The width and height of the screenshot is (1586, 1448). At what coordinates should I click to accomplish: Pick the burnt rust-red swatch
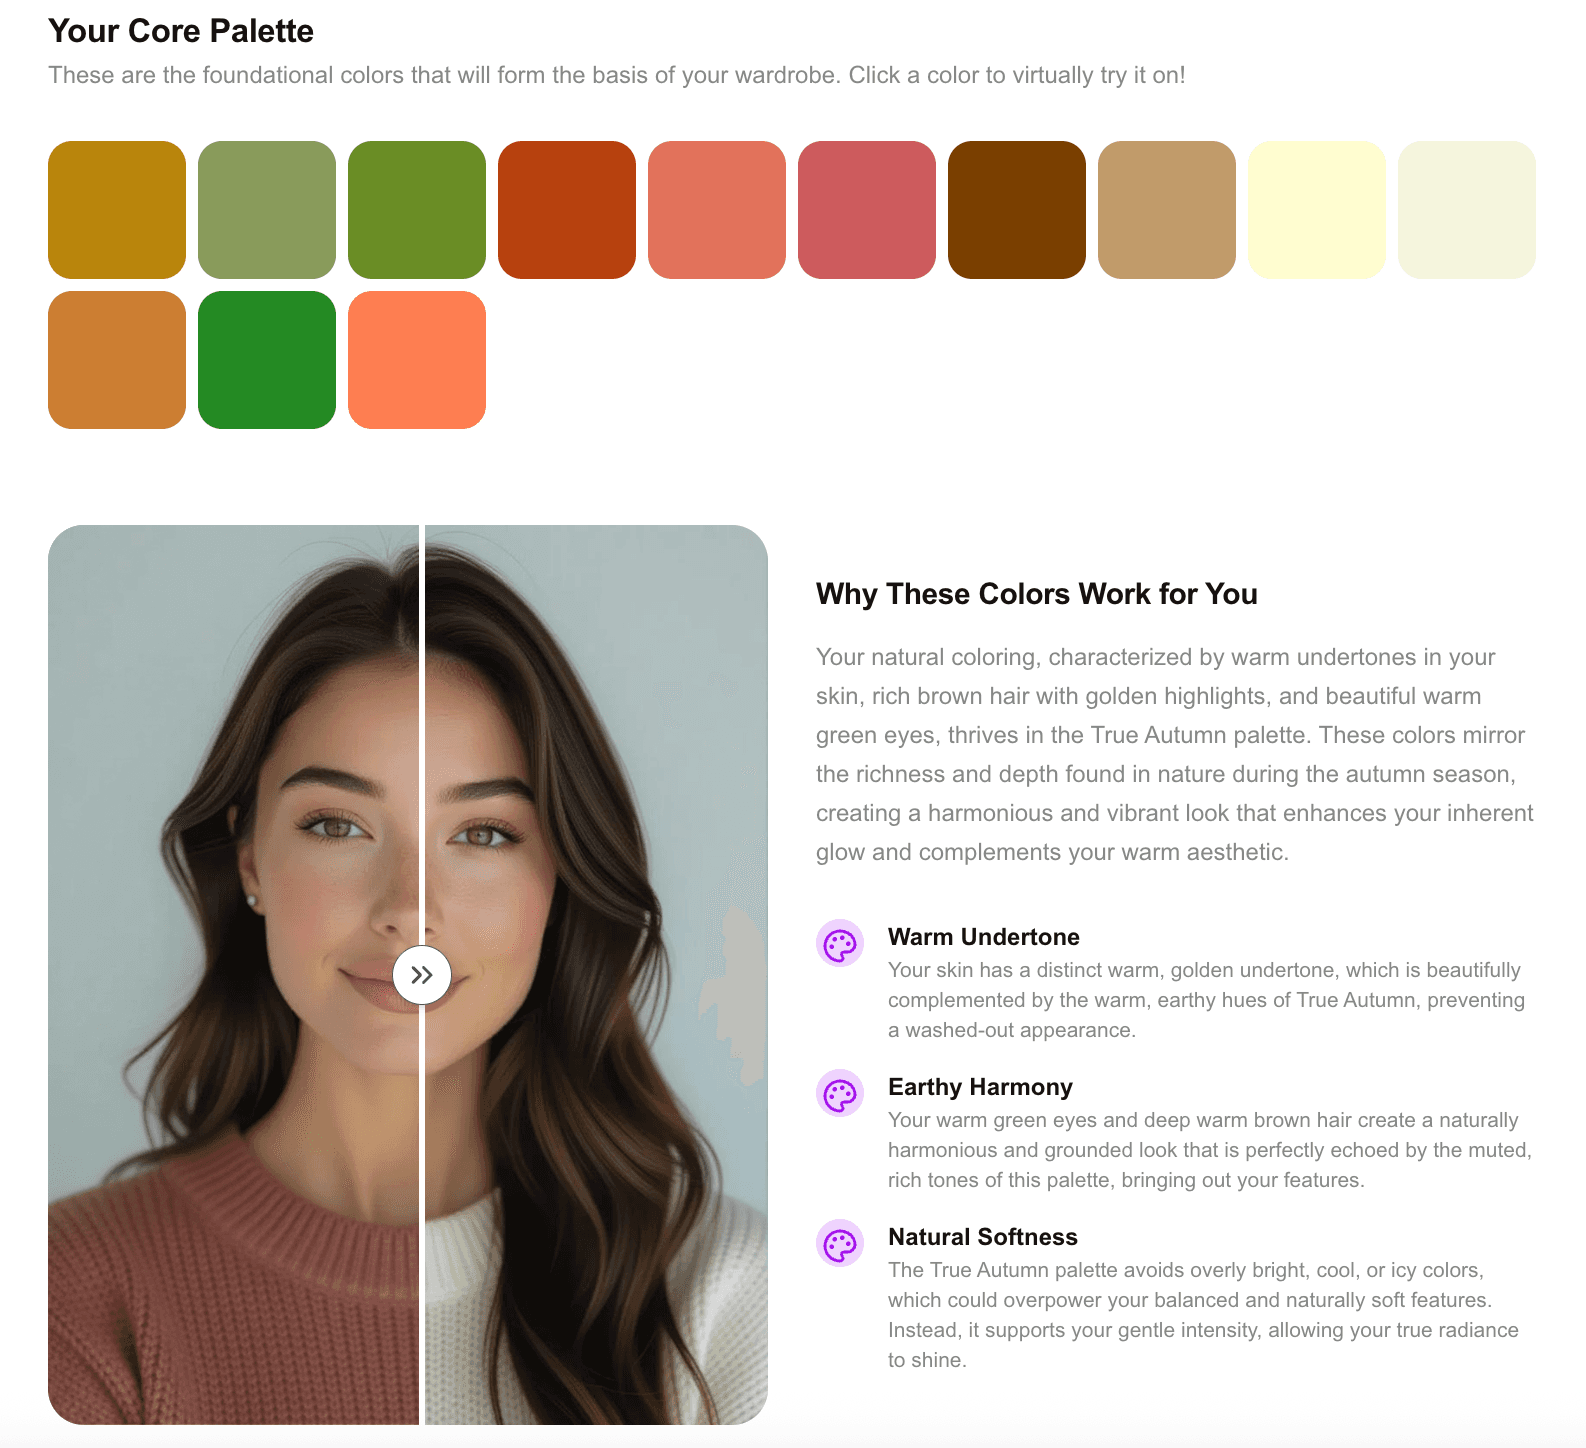[567, 210]
